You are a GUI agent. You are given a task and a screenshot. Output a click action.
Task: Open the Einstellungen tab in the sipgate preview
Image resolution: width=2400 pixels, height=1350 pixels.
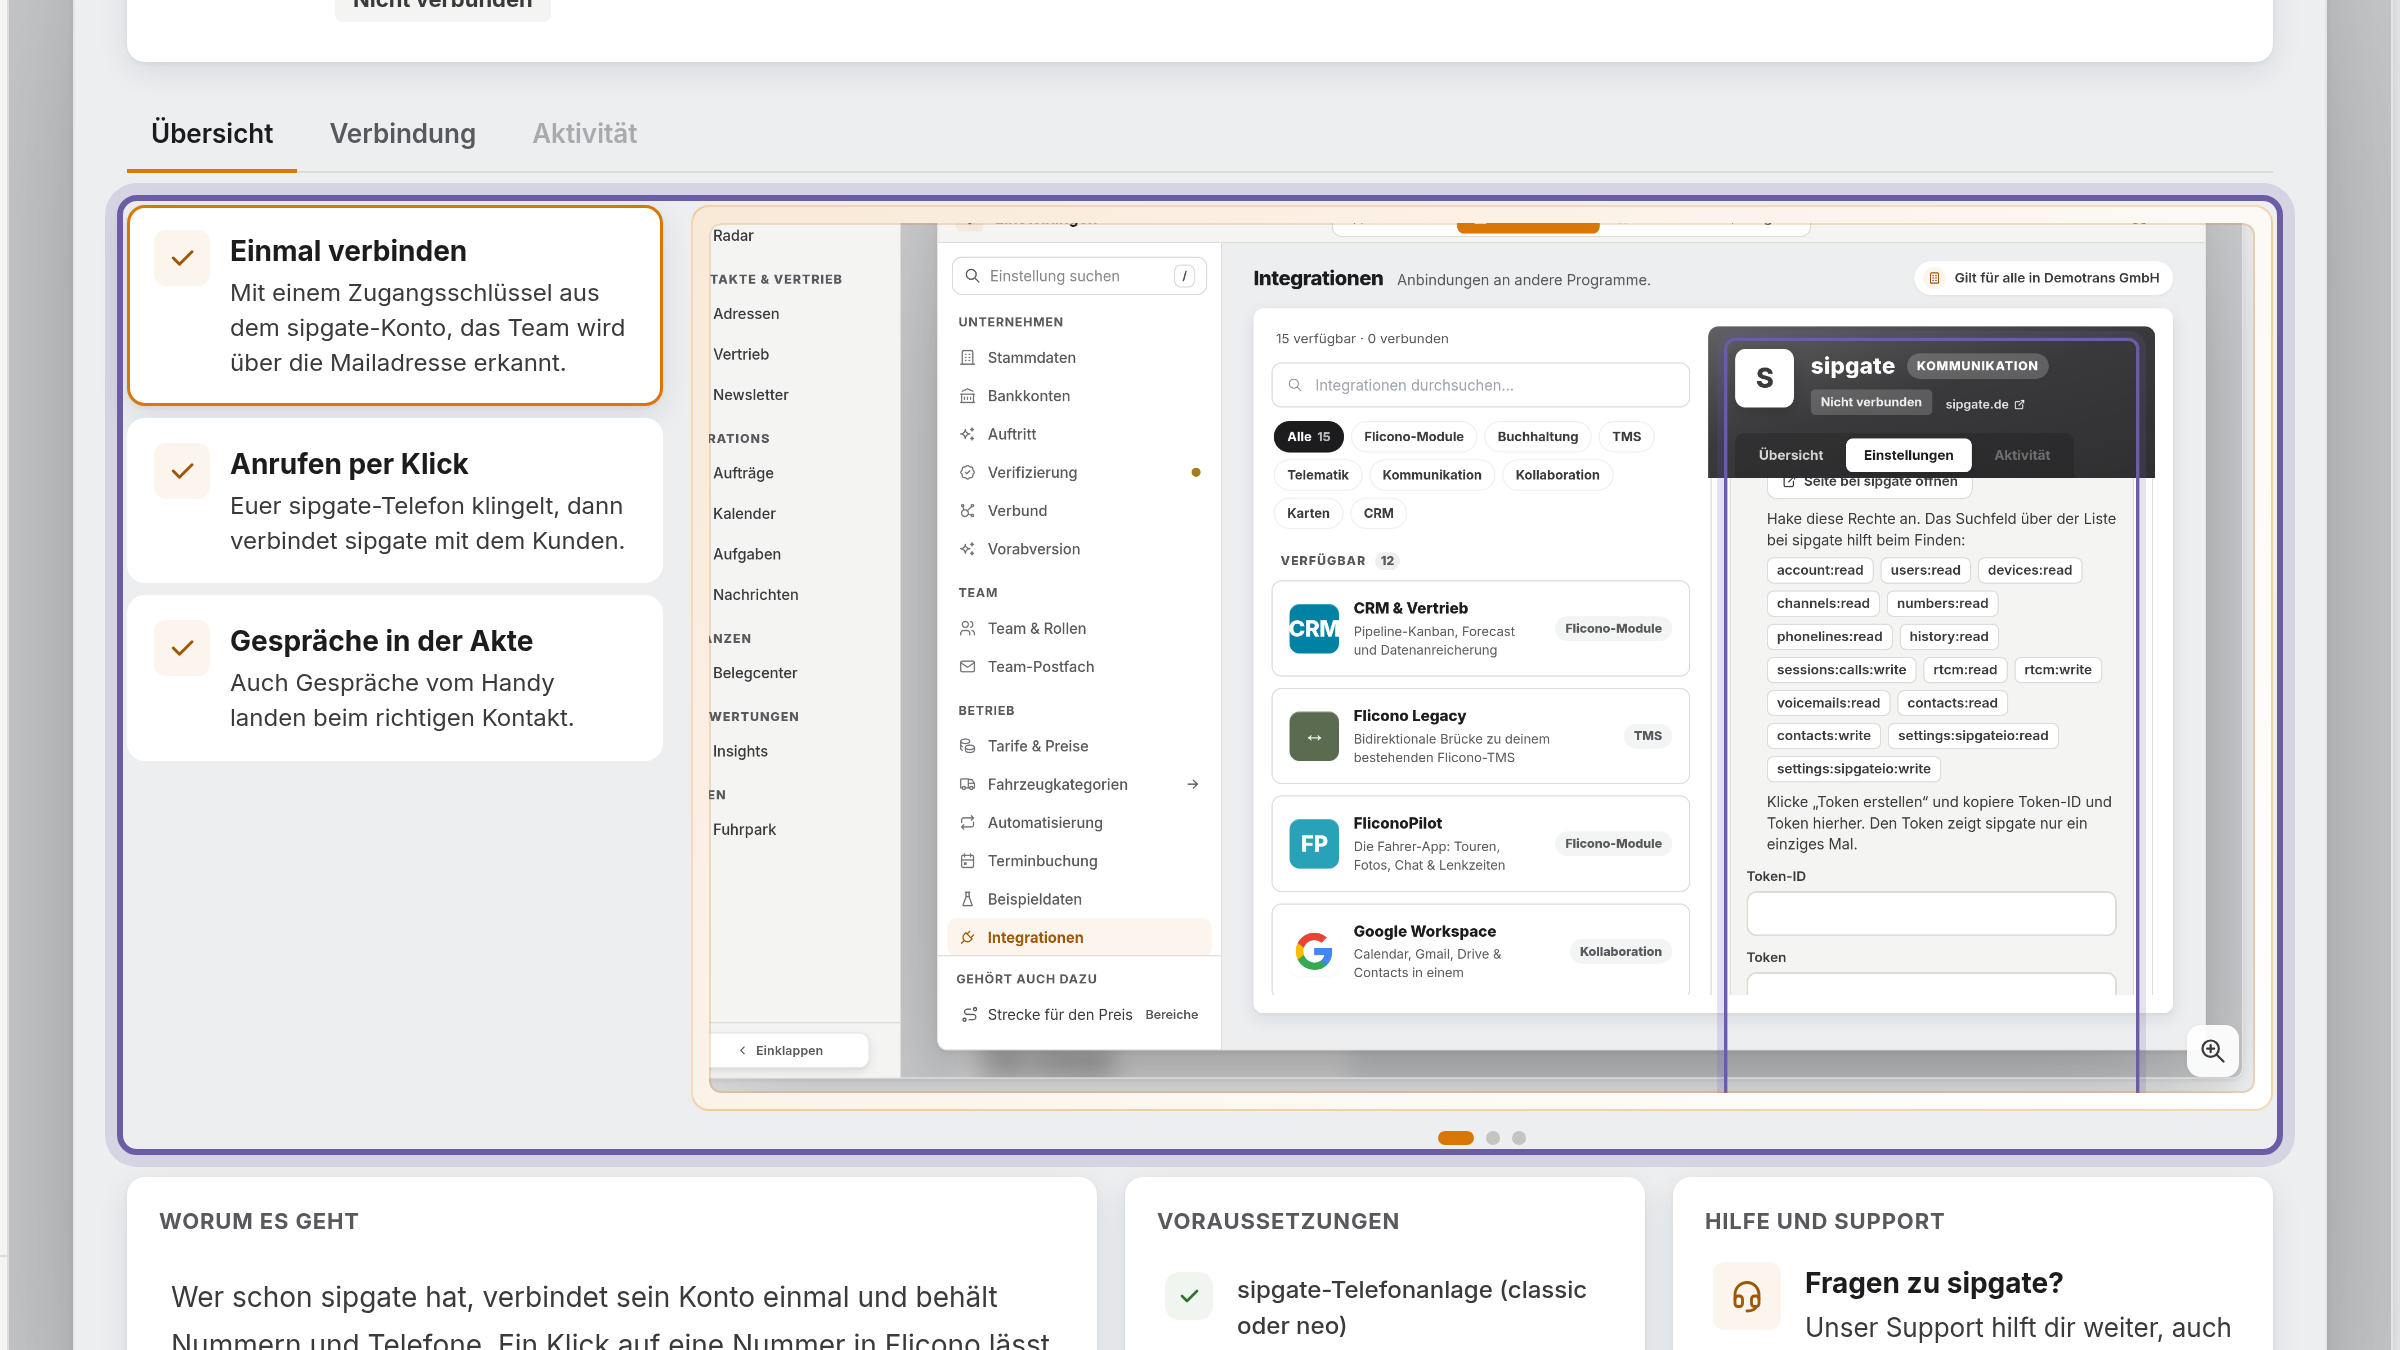1908,455
